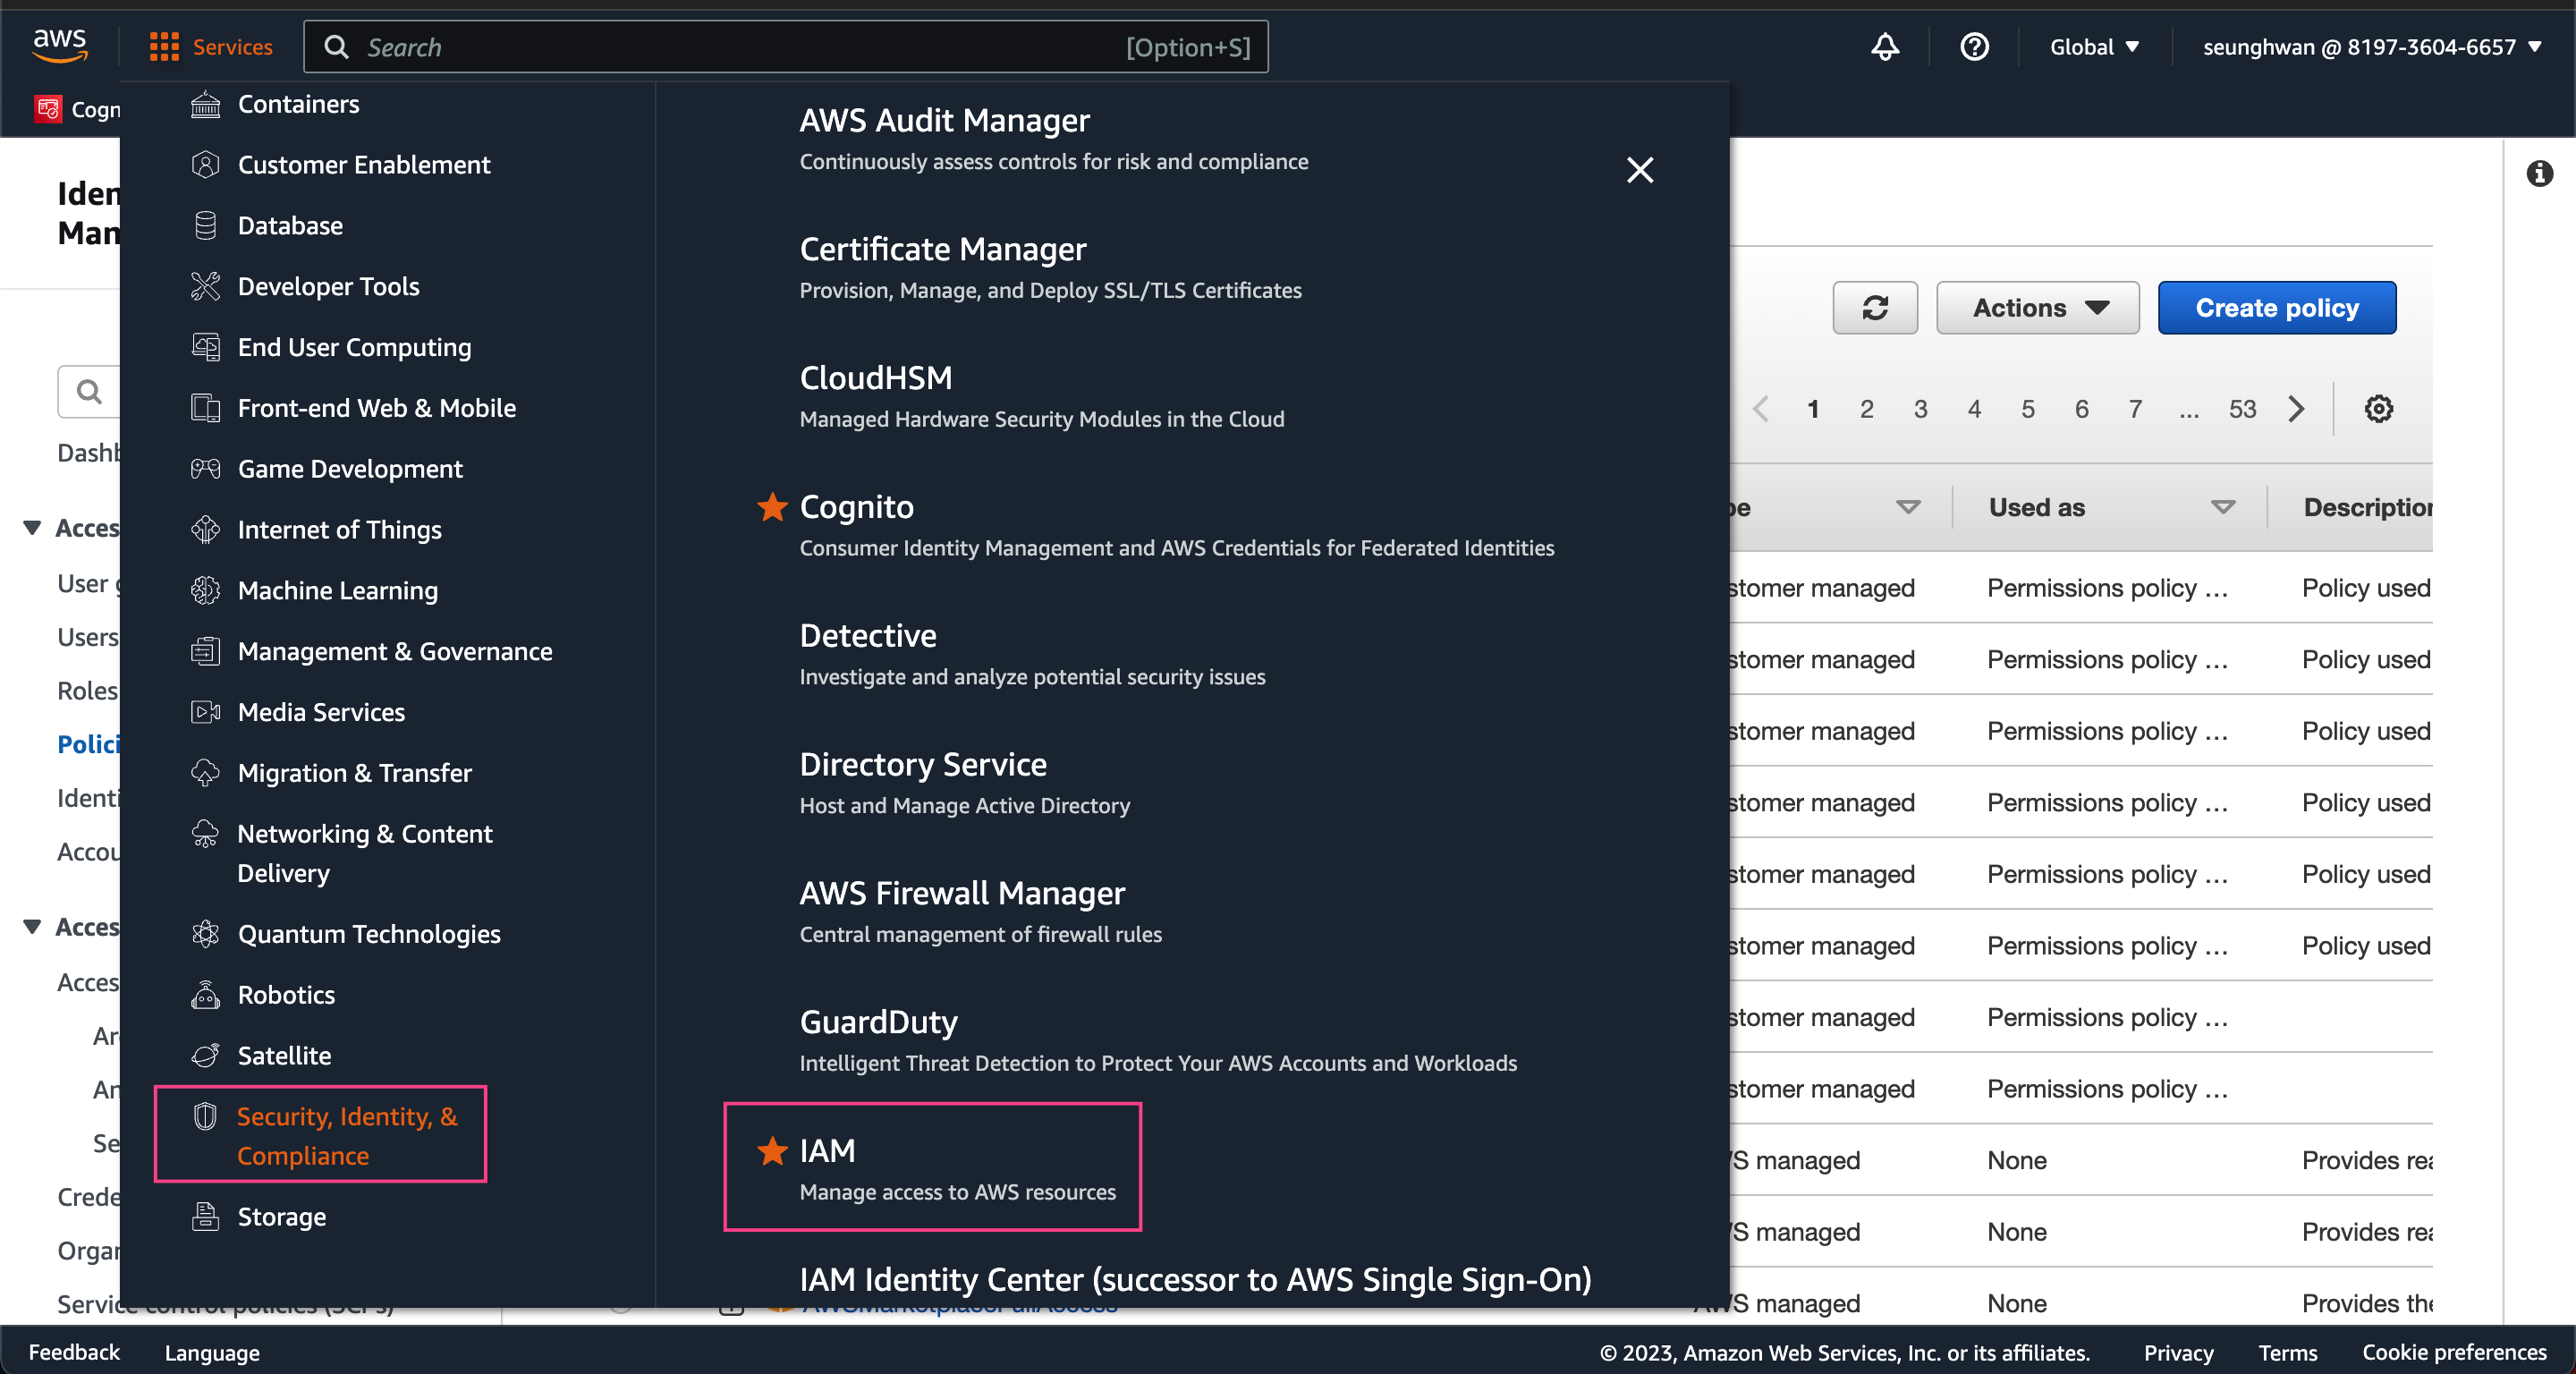Open the seunghwan account menu
This screenshot has width=2576, height=1374.
pyautogui.click(x=2371, y=47)
